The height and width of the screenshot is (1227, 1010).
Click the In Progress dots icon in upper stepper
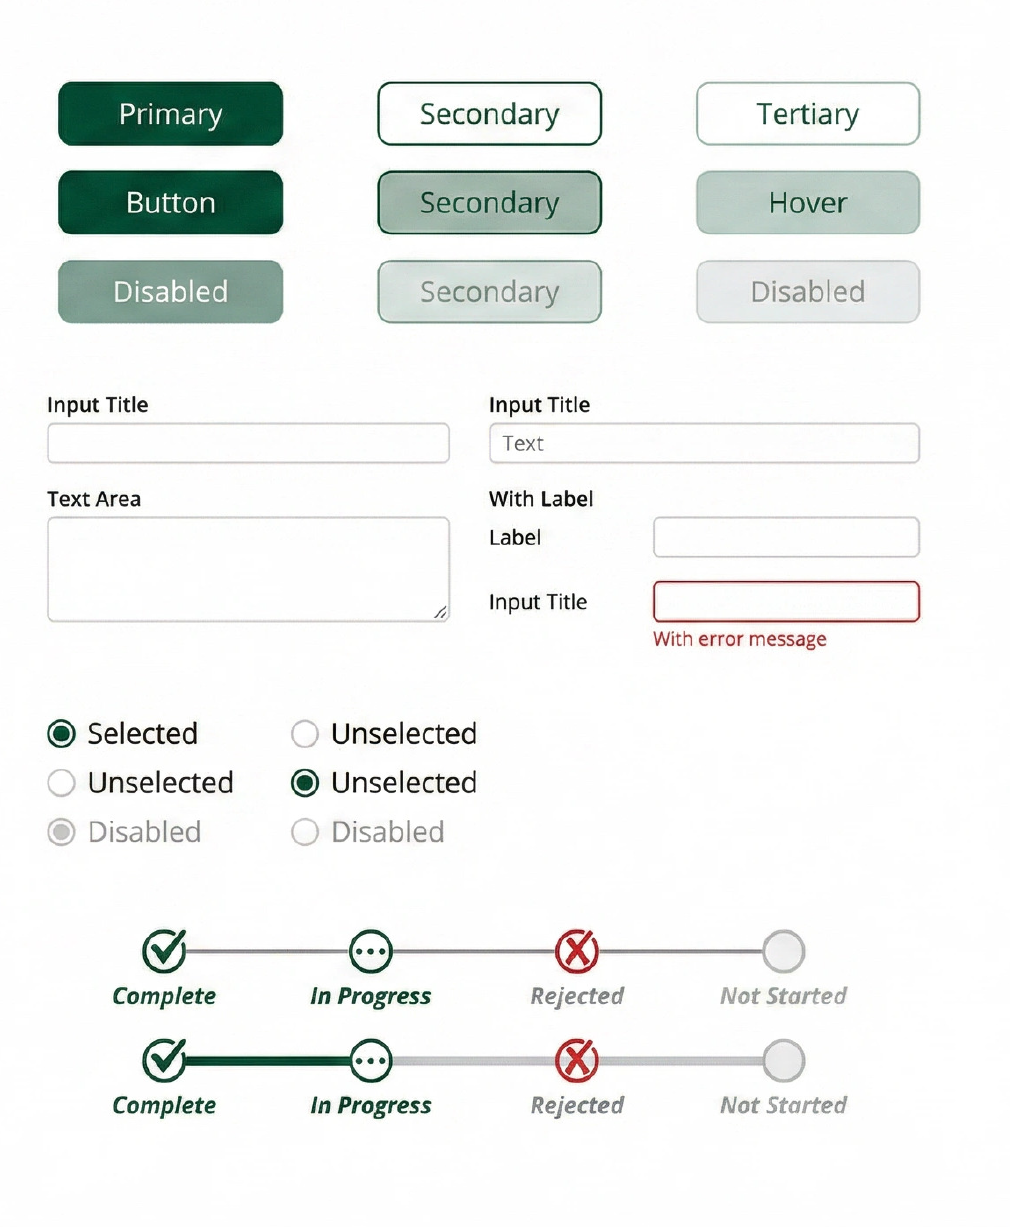(x=371, y=952)
